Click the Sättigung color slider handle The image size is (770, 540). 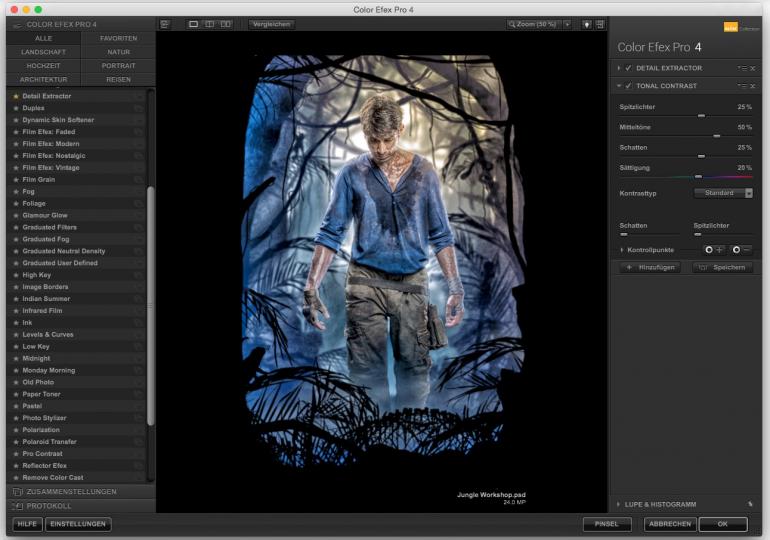[698, 177]
